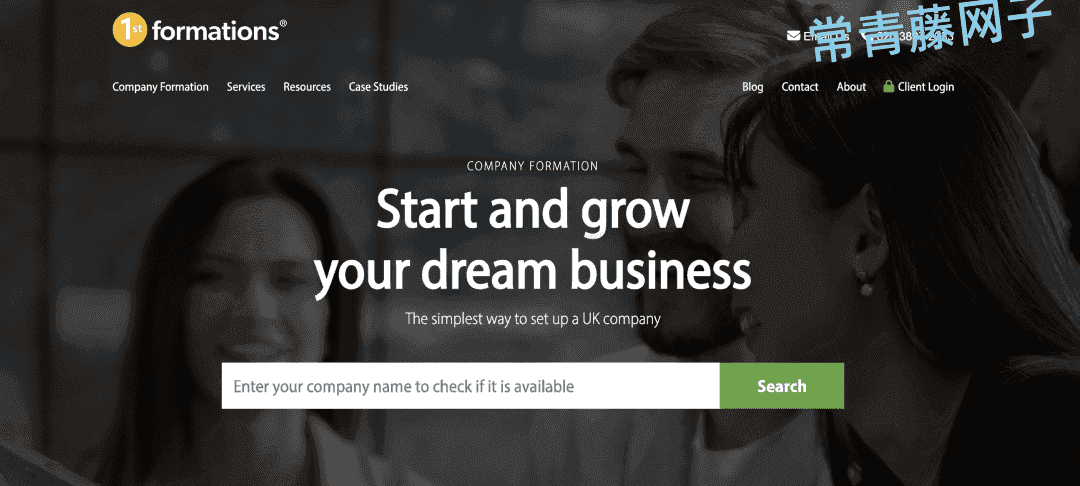Click the Email us link
1080x486 pixels.
(826, 36)
